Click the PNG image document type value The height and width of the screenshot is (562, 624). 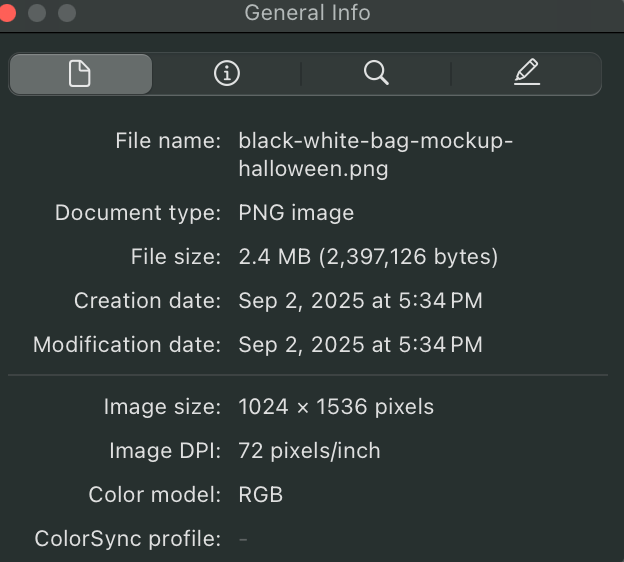[296, 213]
